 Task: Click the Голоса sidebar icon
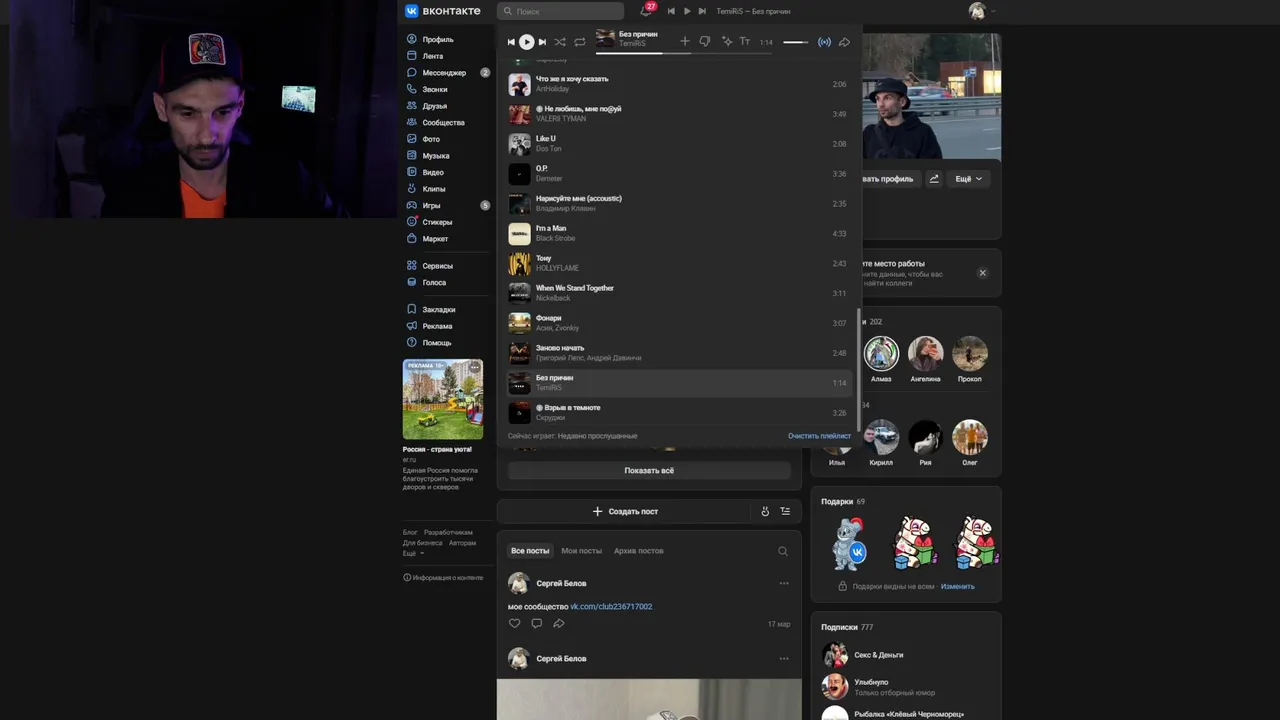(412, 282)
